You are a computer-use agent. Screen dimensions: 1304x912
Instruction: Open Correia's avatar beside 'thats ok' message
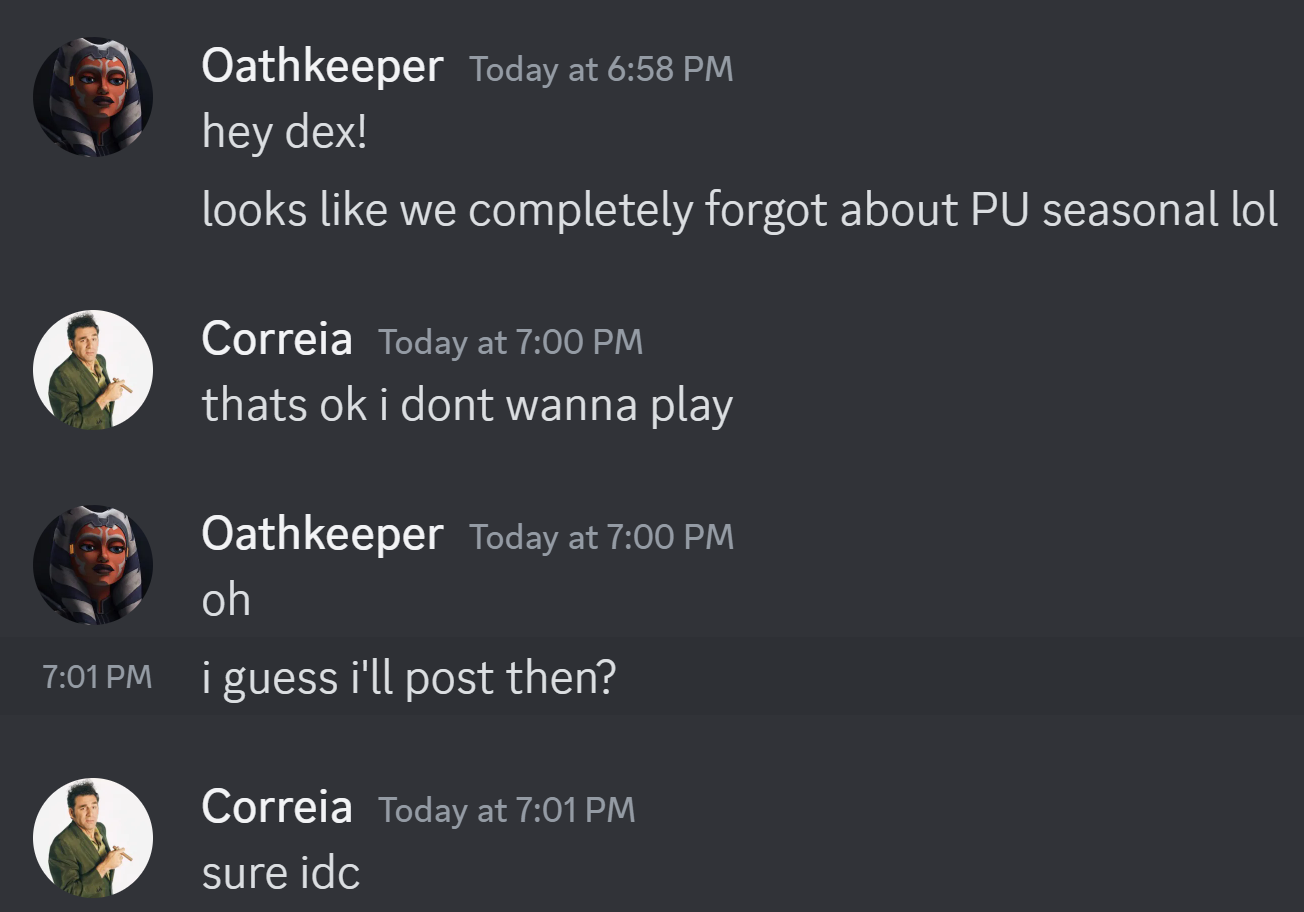[x=93, y=370]
